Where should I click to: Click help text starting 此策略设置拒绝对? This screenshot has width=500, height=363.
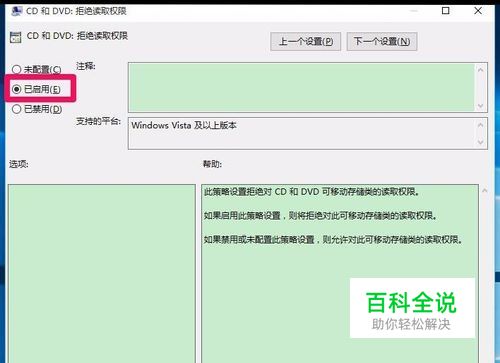[312, 192]
